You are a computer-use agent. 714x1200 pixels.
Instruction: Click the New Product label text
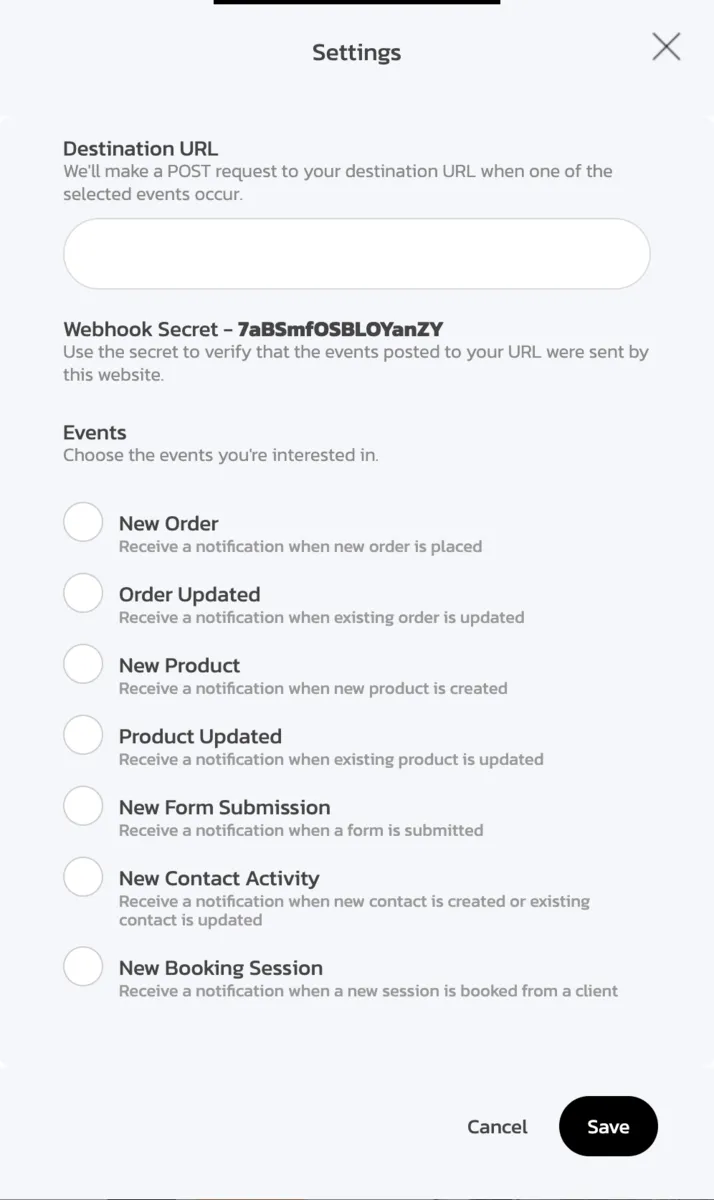pyautogui.click(x=179, y=665)
